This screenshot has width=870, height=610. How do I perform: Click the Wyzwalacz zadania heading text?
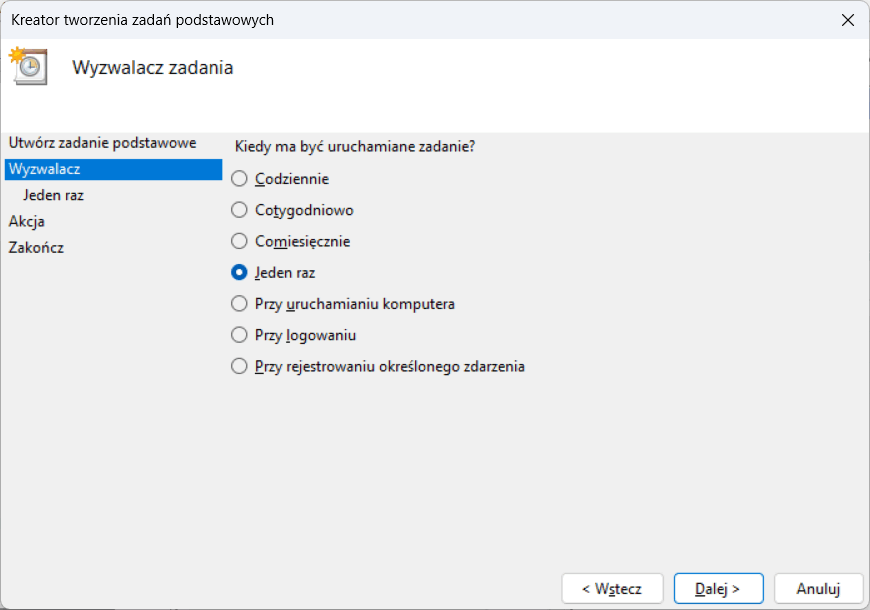(x=152, y=68)
